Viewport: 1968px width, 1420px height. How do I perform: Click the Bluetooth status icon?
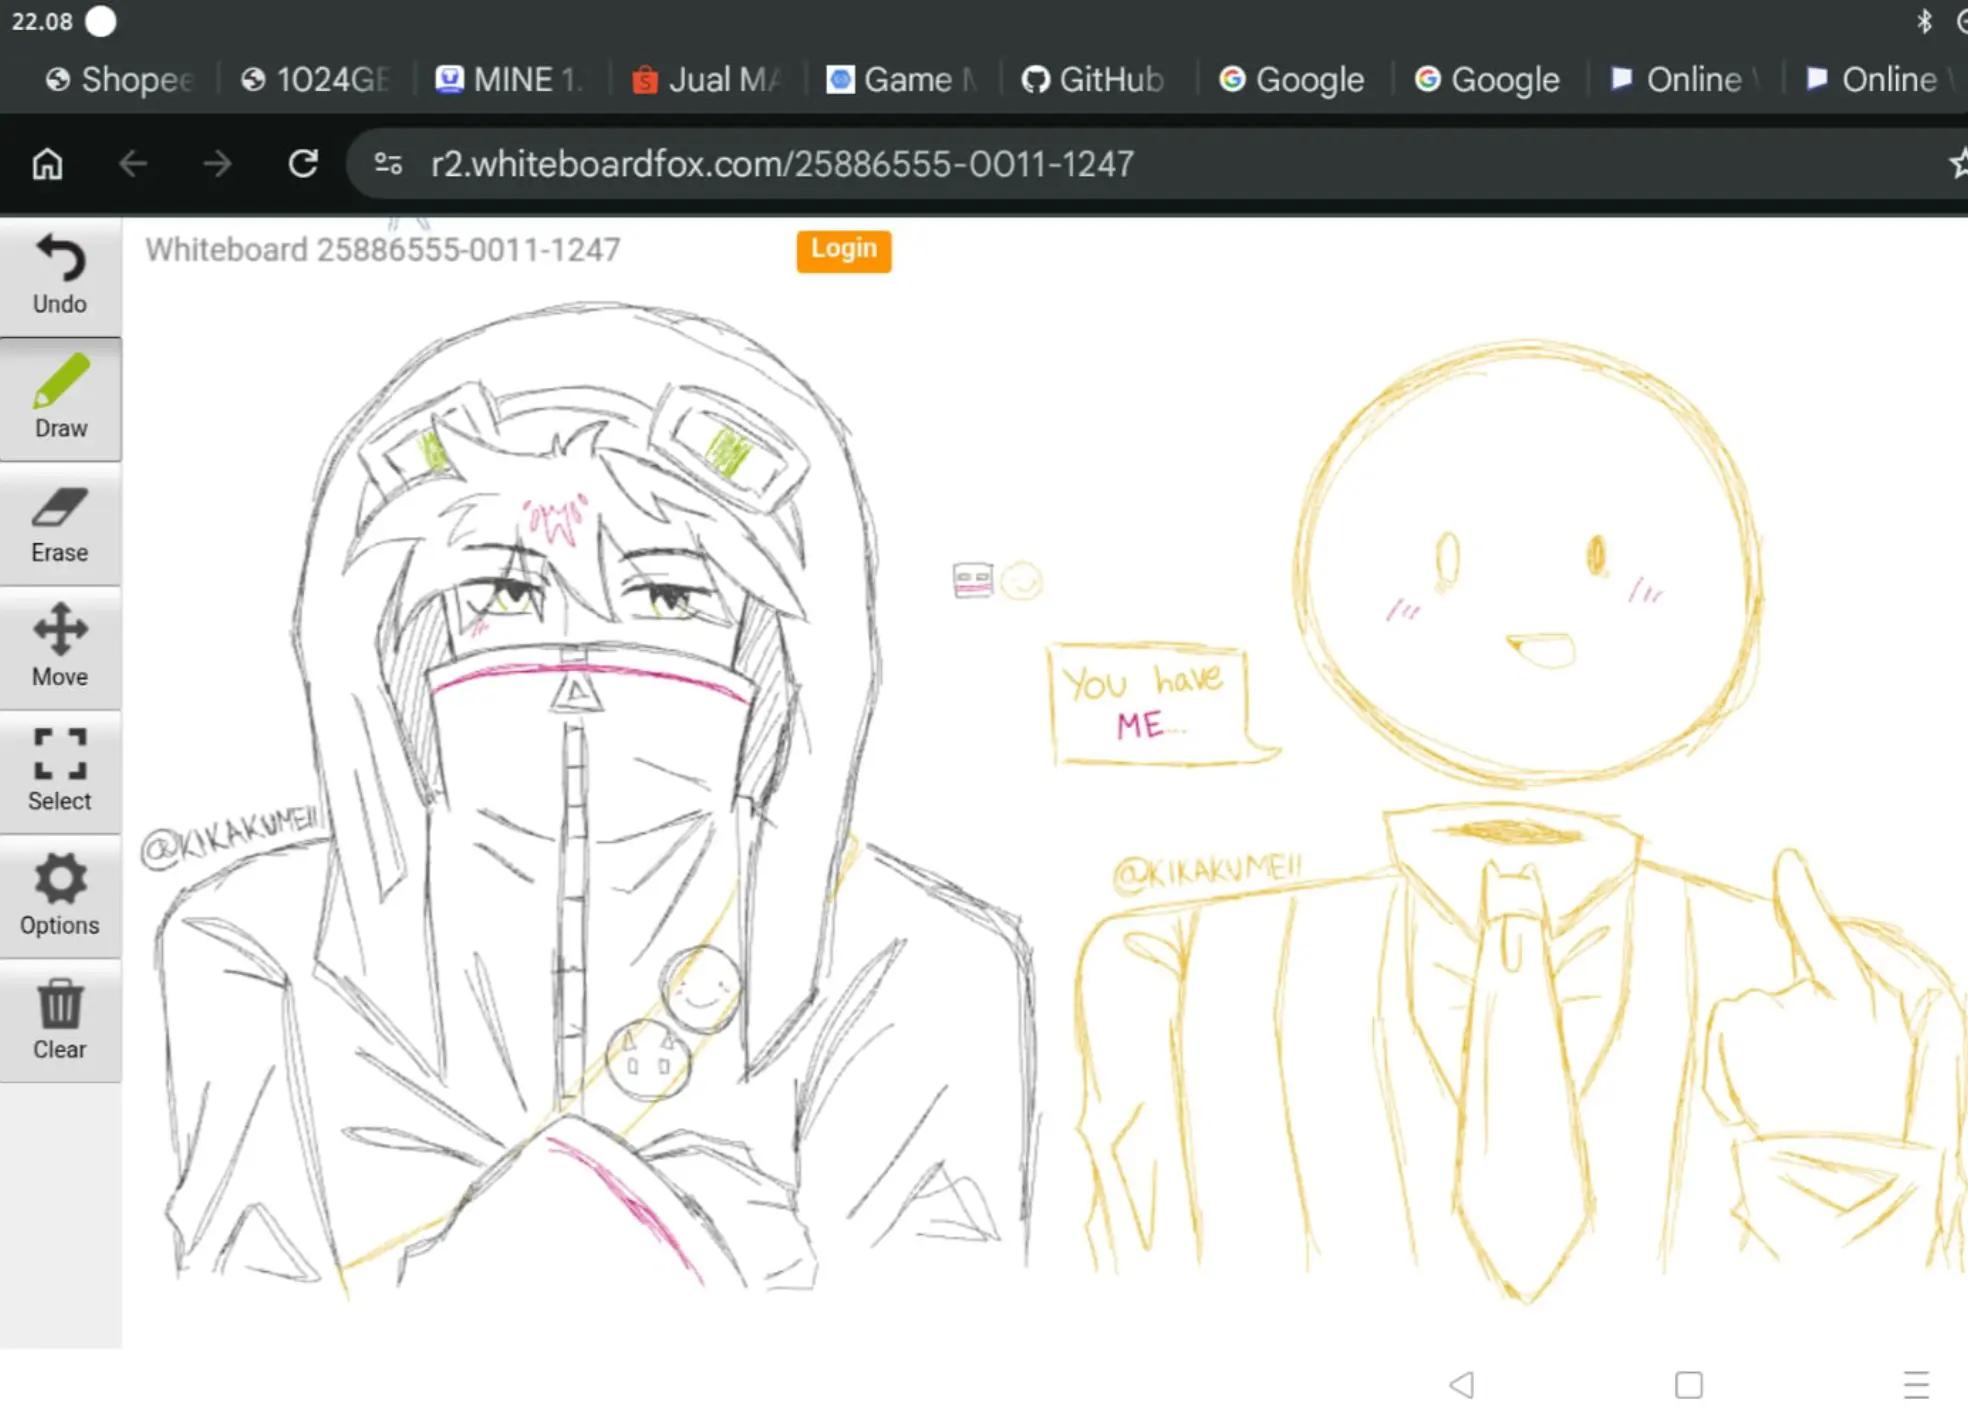[1924, 21]
